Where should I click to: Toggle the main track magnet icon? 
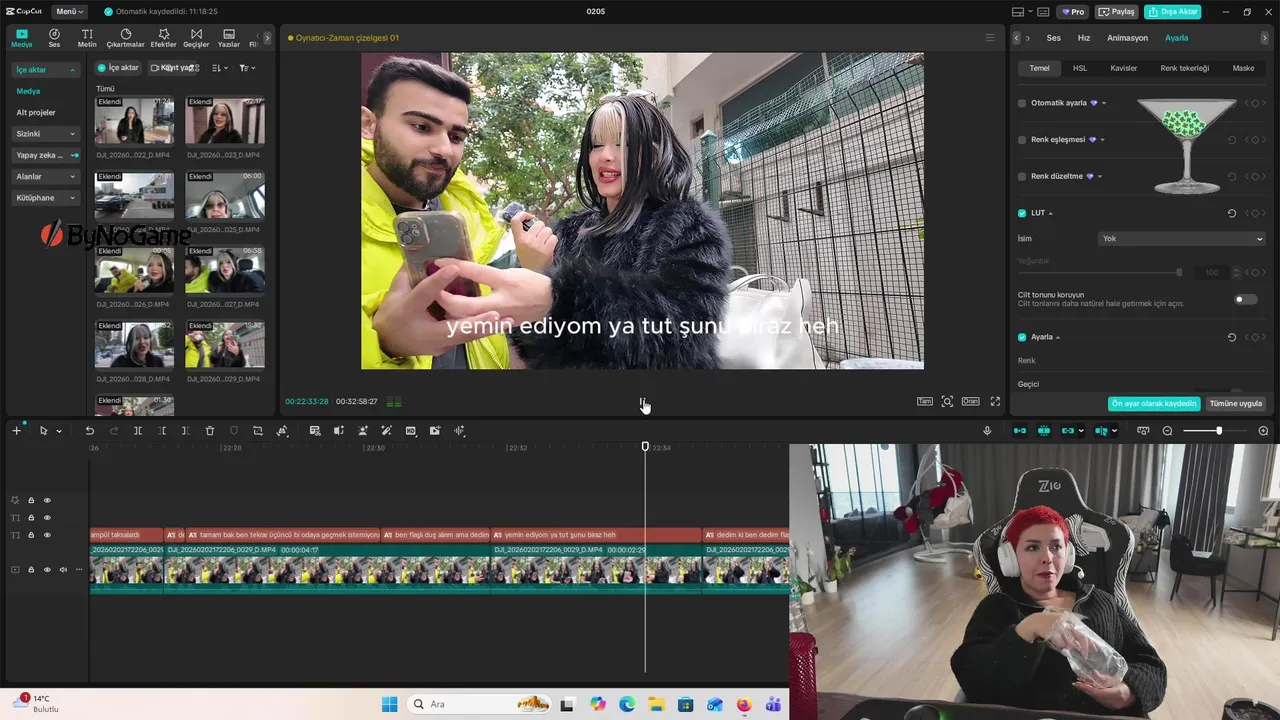point(1020,431)
